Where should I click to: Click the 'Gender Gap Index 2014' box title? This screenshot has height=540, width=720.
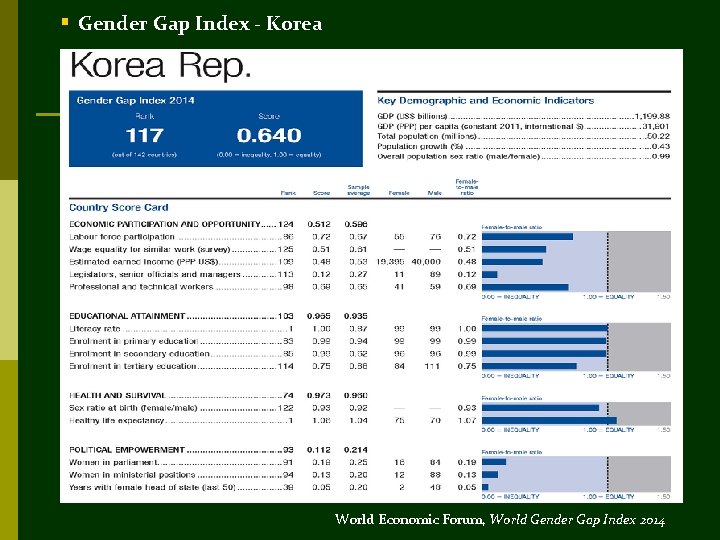coord(135,101)
